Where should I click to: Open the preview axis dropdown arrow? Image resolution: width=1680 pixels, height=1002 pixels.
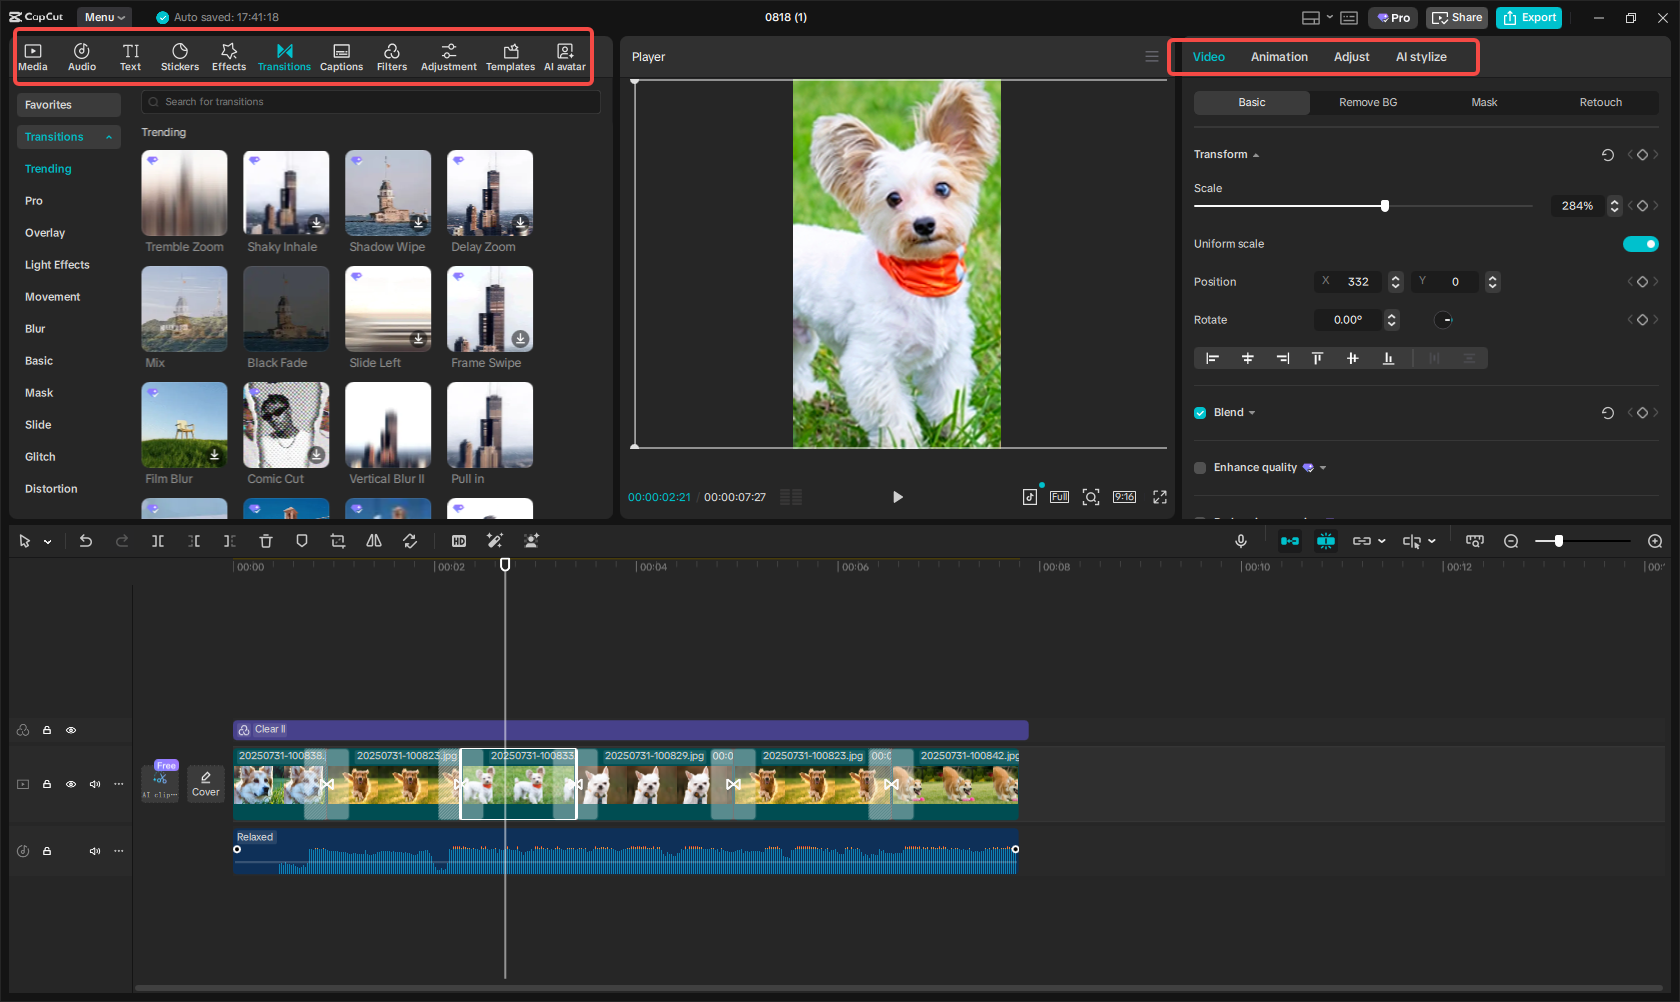pyautogui.click(x=1432, y=541)
